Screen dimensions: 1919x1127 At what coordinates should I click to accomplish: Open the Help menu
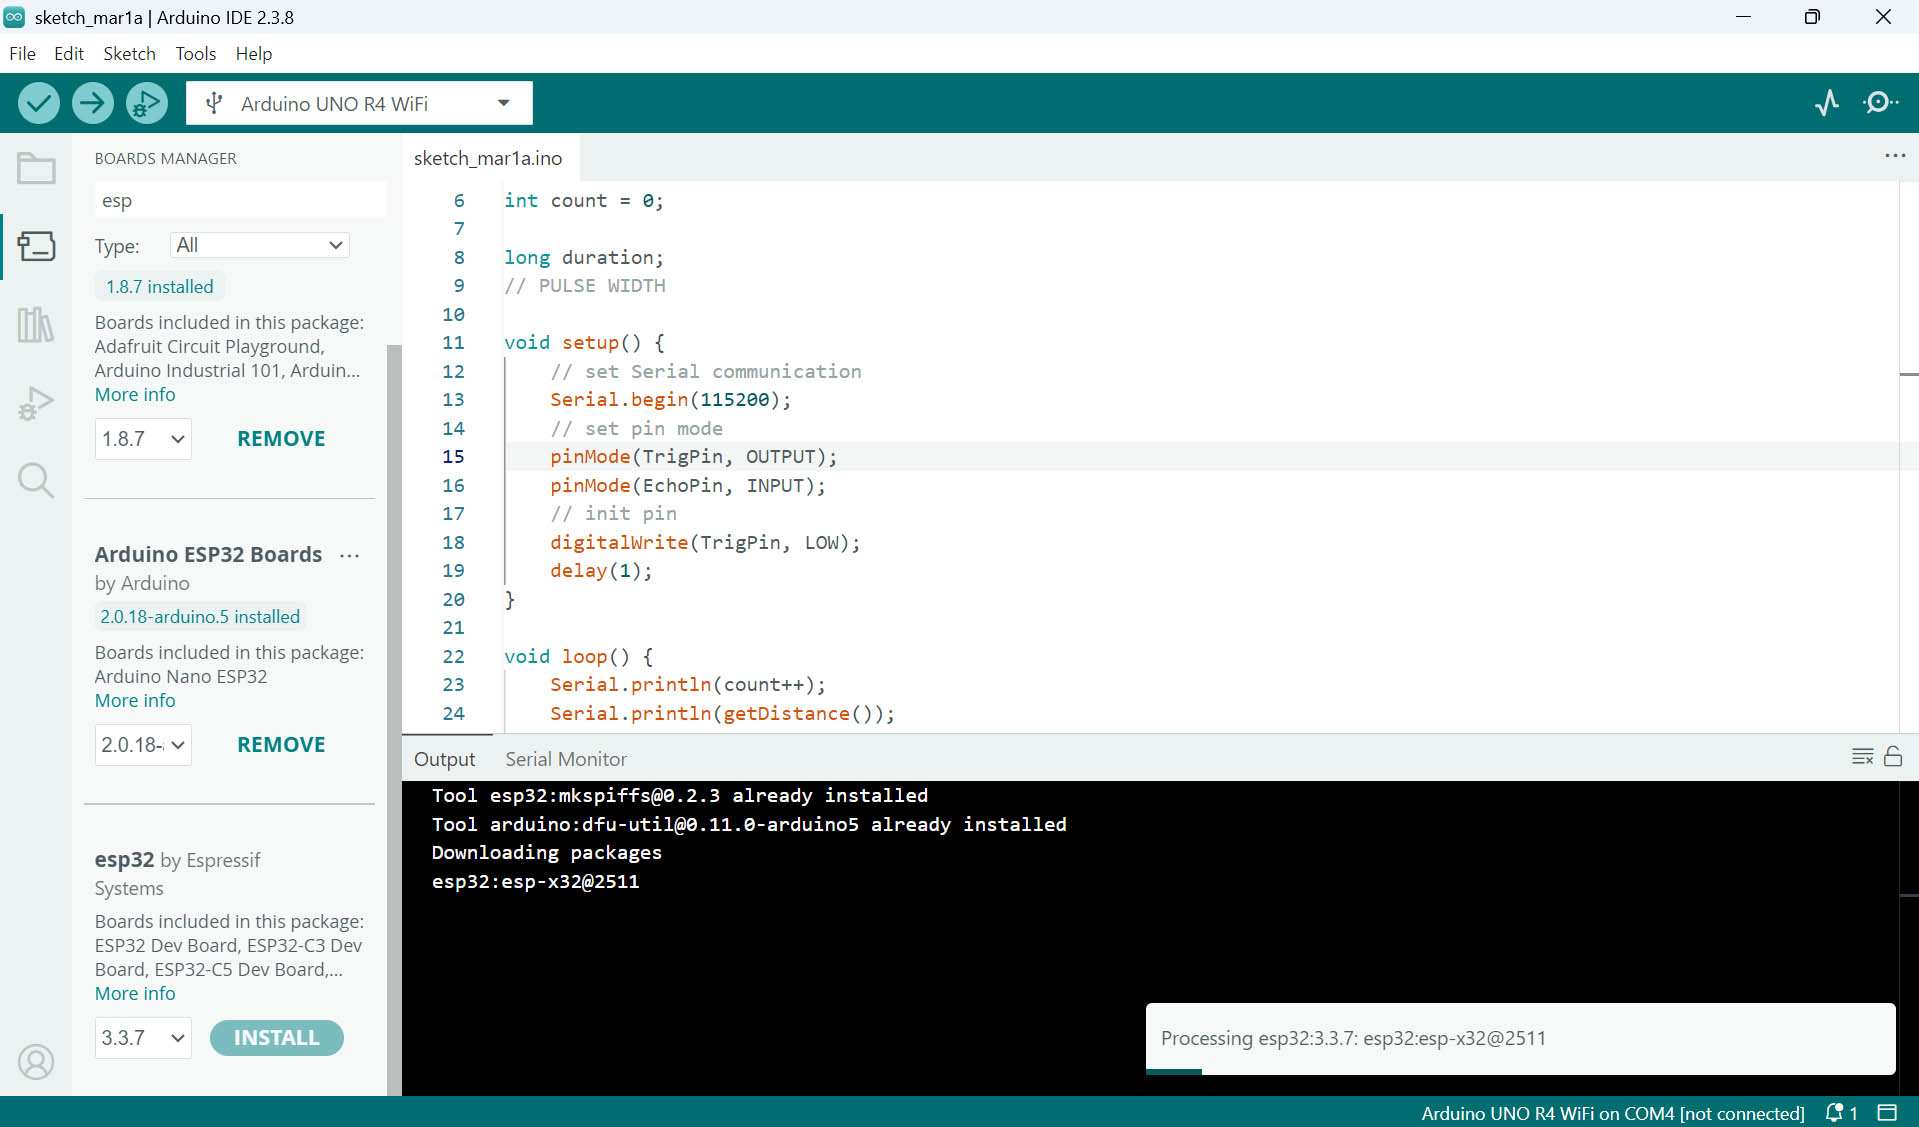coord(254,54)
